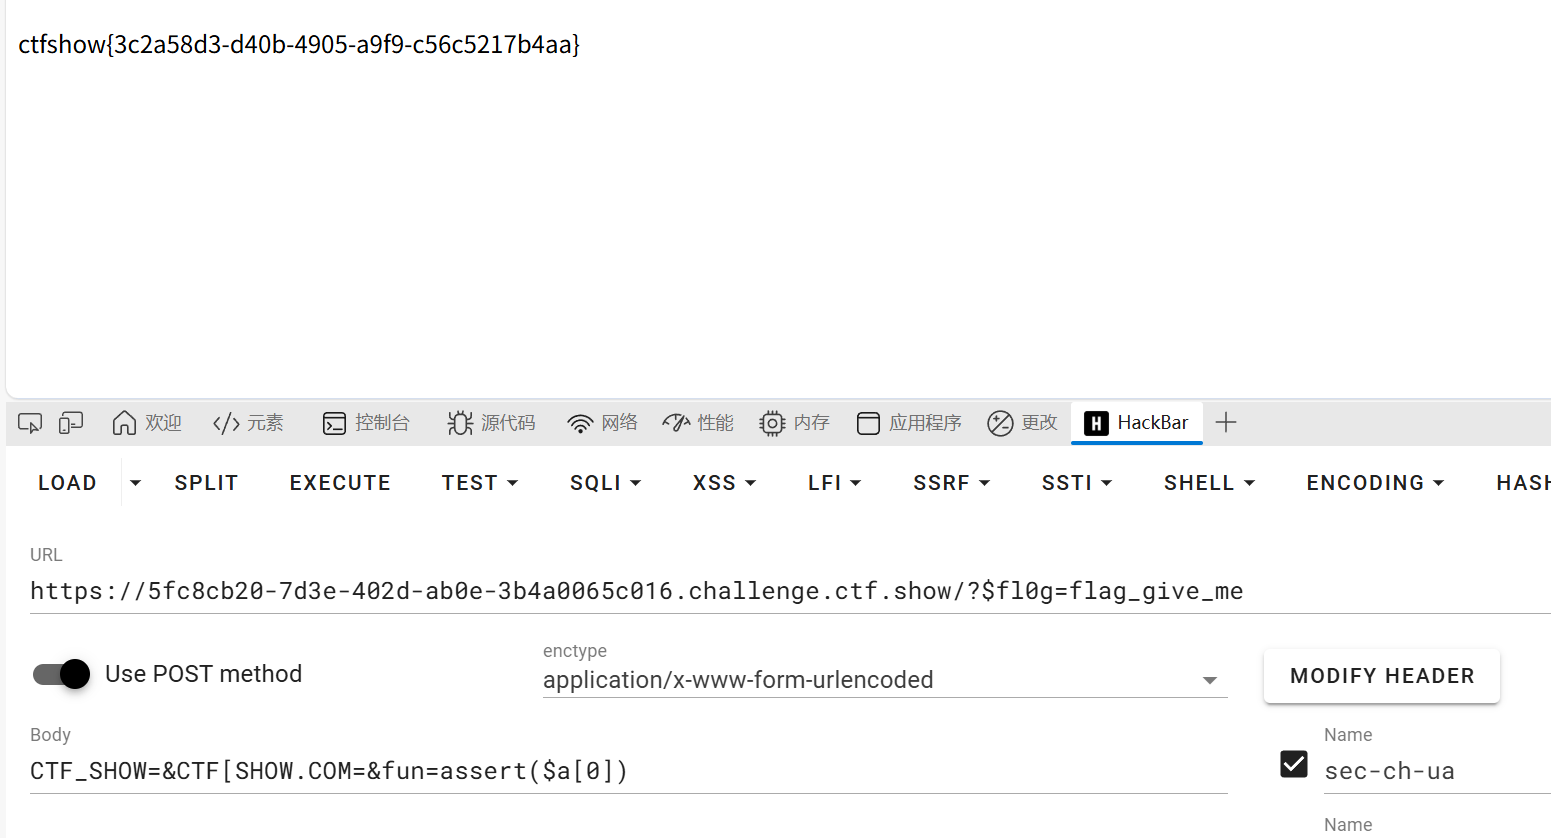
Task: Activate the inspect element picker icon
Action: [x=30, y=423]
